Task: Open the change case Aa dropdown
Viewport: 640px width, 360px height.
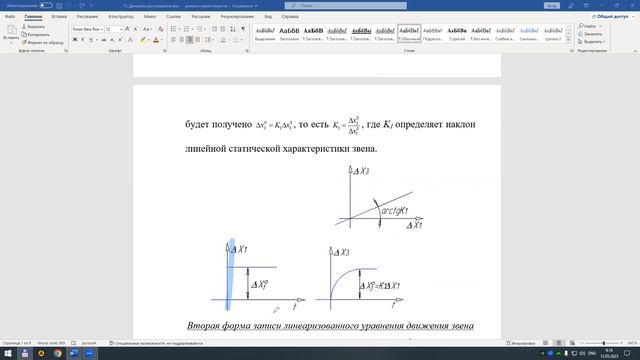Action: tap(147, 29)
